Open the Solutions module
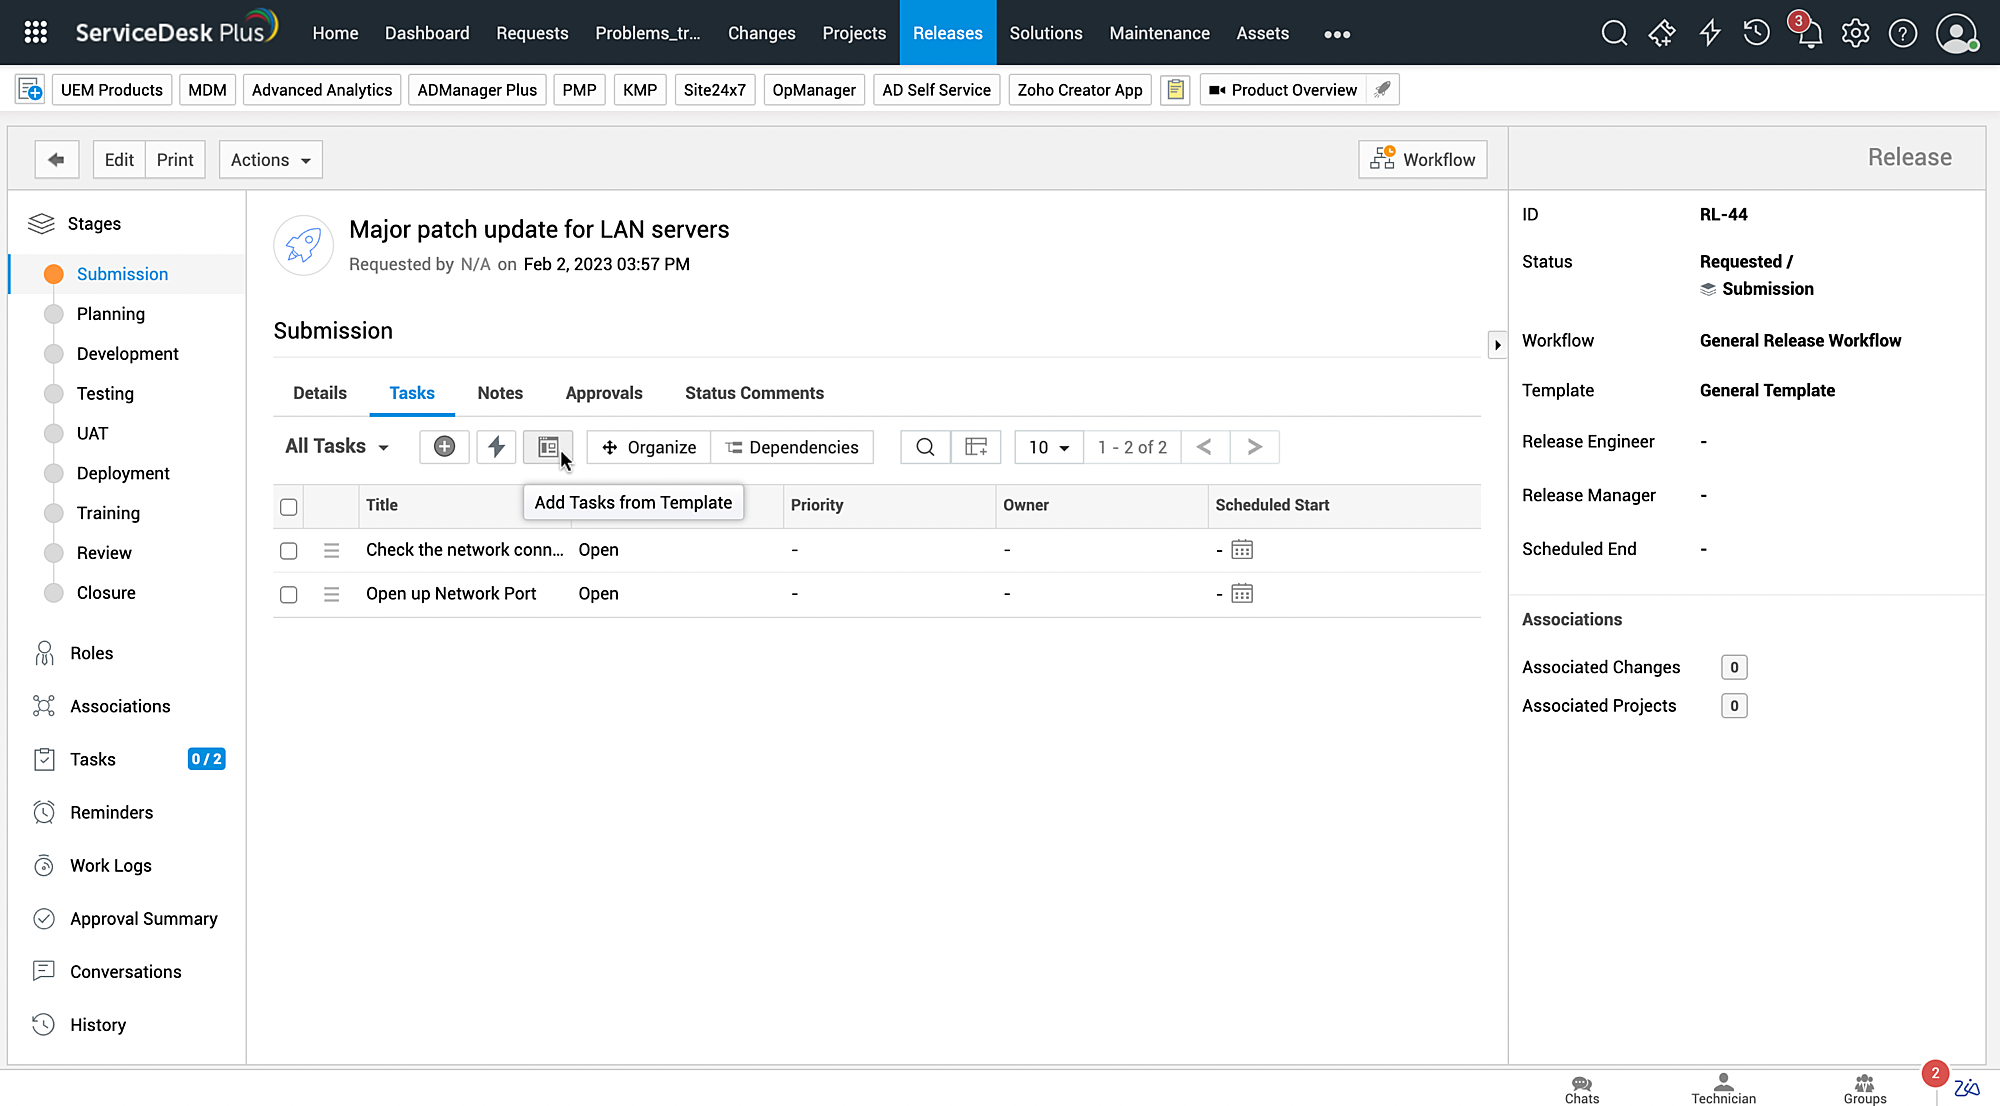Screen dimensions: 2000x1106 point(1046,33)
